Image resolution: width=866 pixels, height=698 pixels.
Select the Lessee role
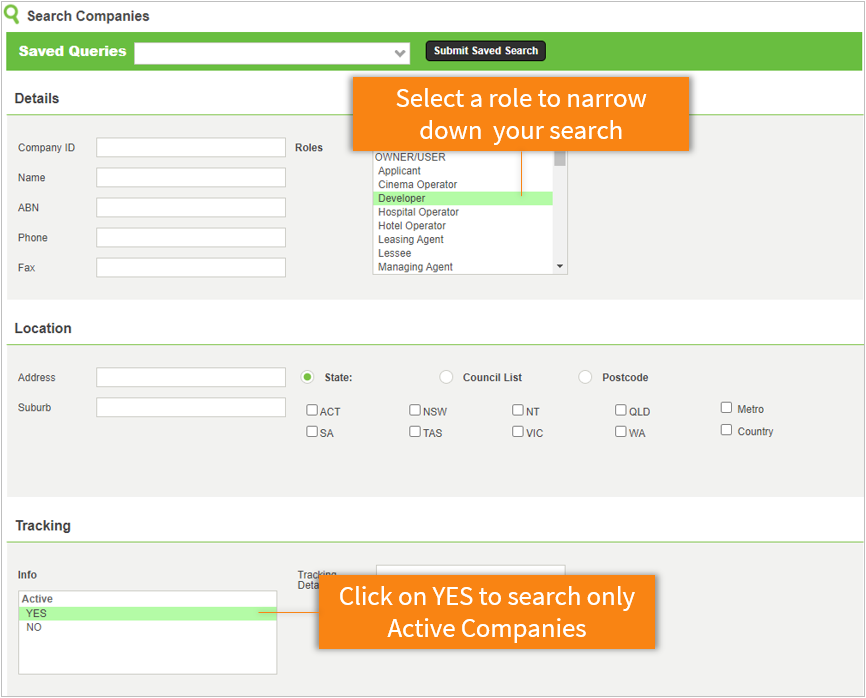tap(463, 253)
